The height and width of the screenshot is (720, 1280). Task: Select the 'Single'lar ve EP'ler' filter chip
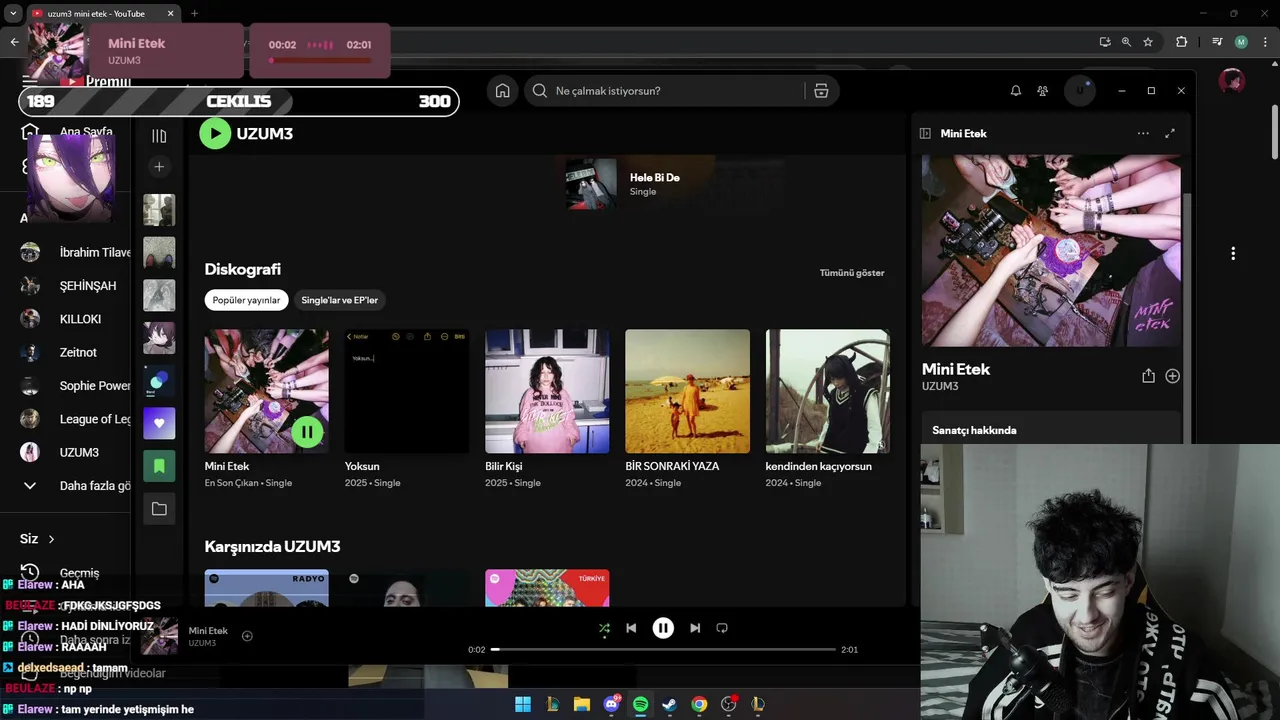pyautogui.click(x=340, y=300)
